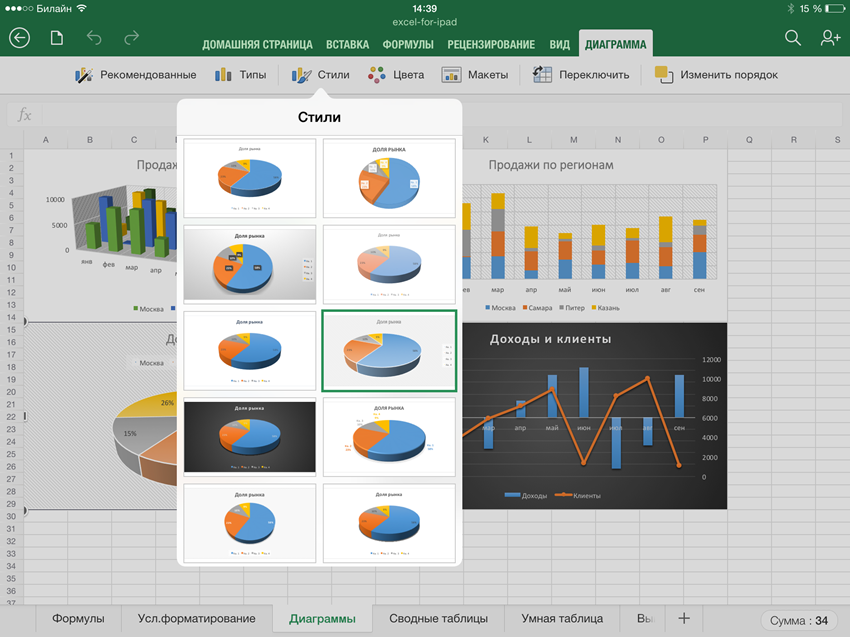This screenshot has width=850, height=637.
Task: Open the Формулы sheet tab
Action: point(78,619)
